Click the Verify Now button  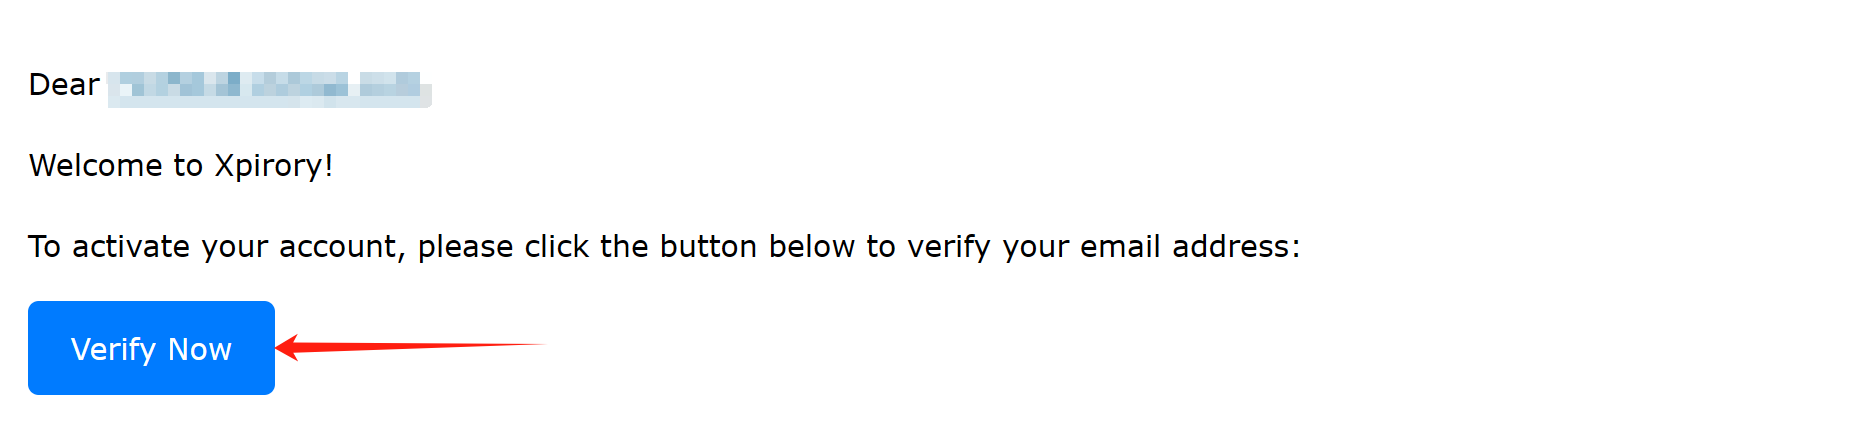pyautogui.click(x=151, y=348)
